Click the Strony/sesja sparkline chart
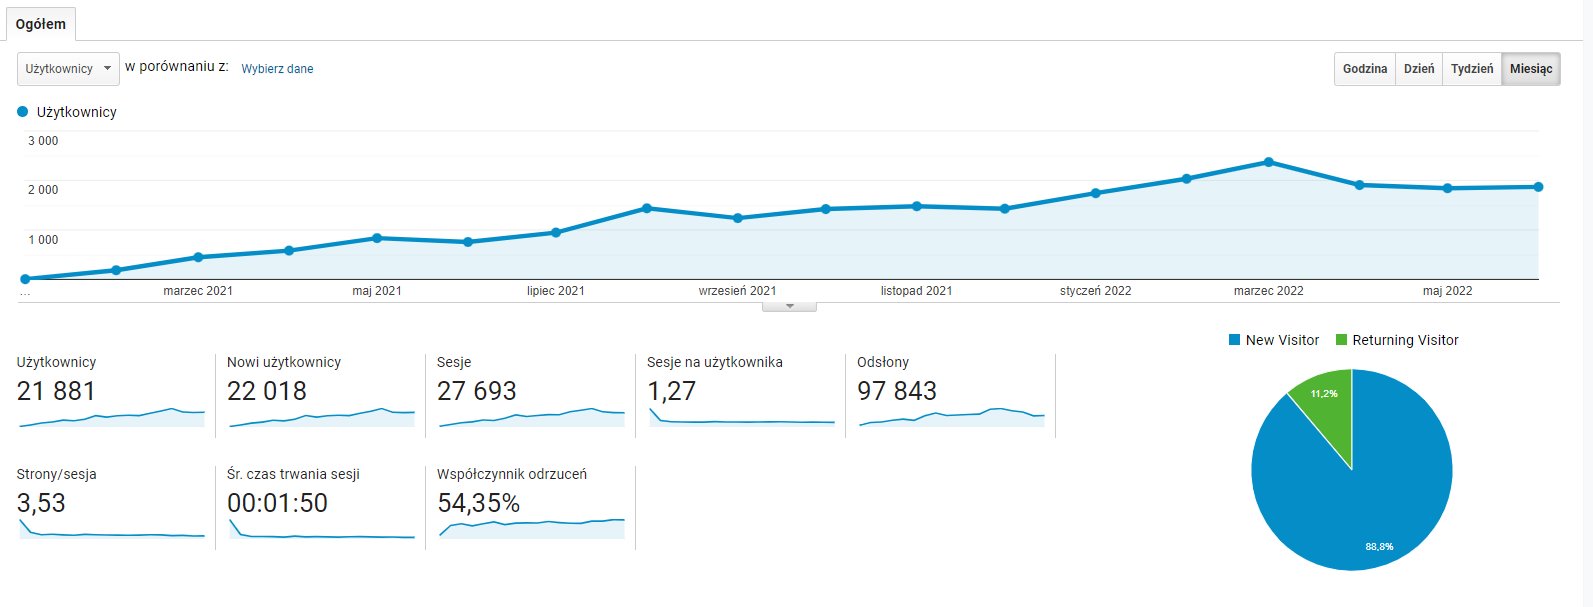This screenshot has height=607, width=1593. [x=111, y=529]
